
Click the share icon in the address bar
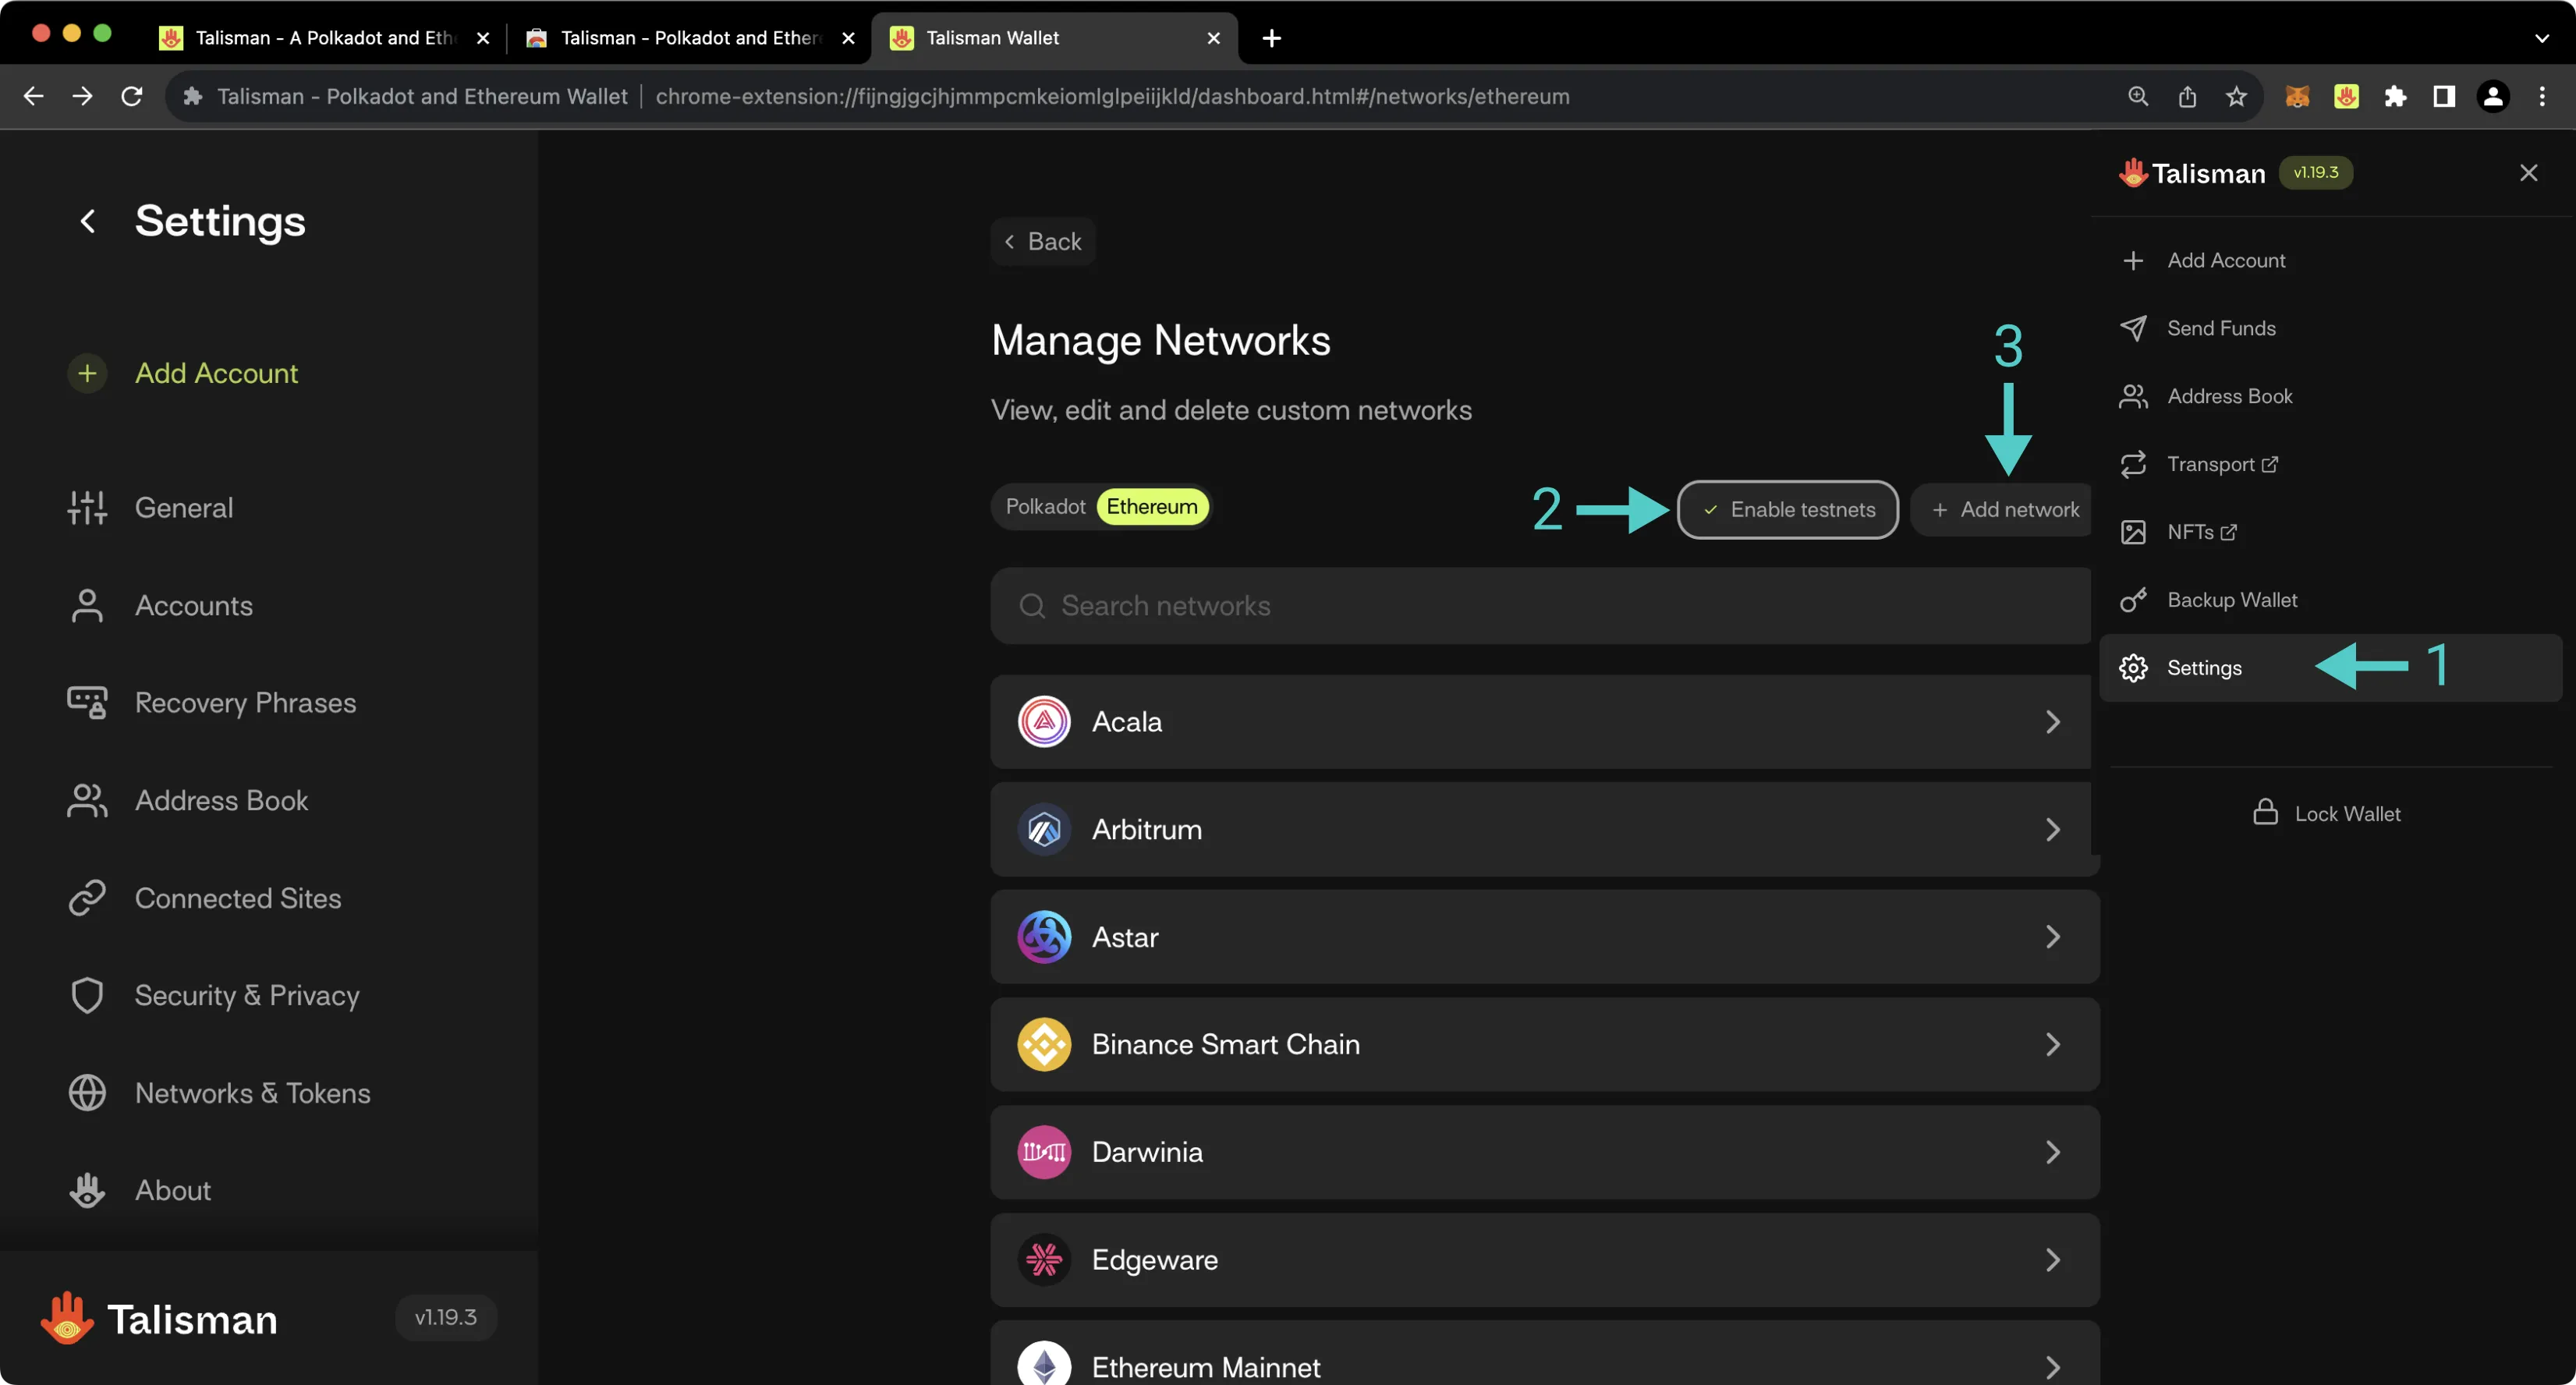(x=2187, y=96)
